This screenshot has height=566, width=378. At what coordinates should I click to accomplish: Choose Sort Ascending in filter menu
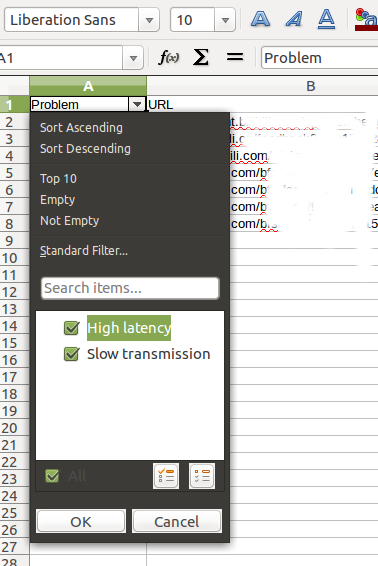point(81,127)
